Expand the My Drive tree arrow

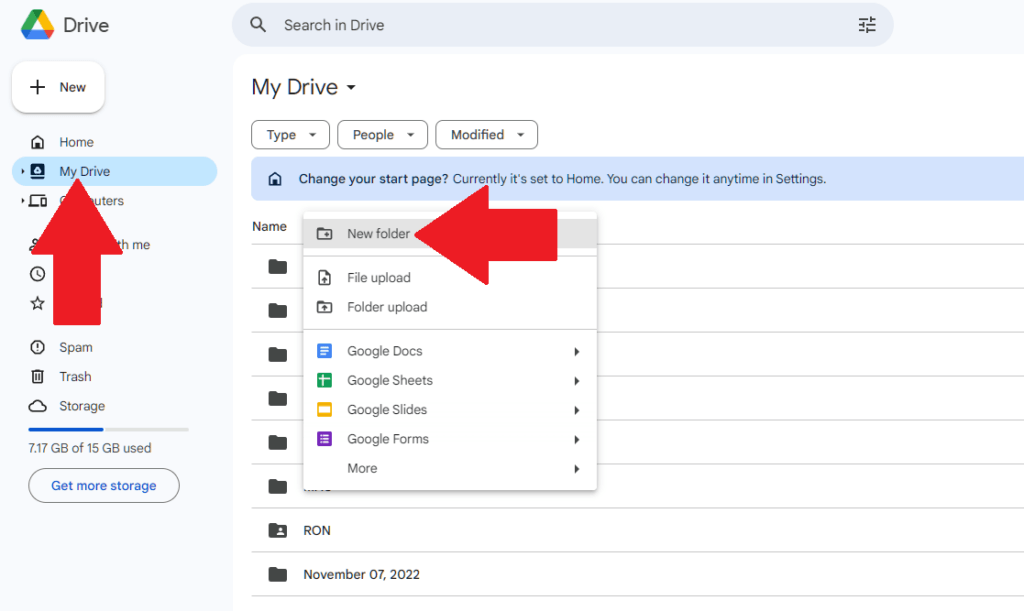click(x=22, y=171)
